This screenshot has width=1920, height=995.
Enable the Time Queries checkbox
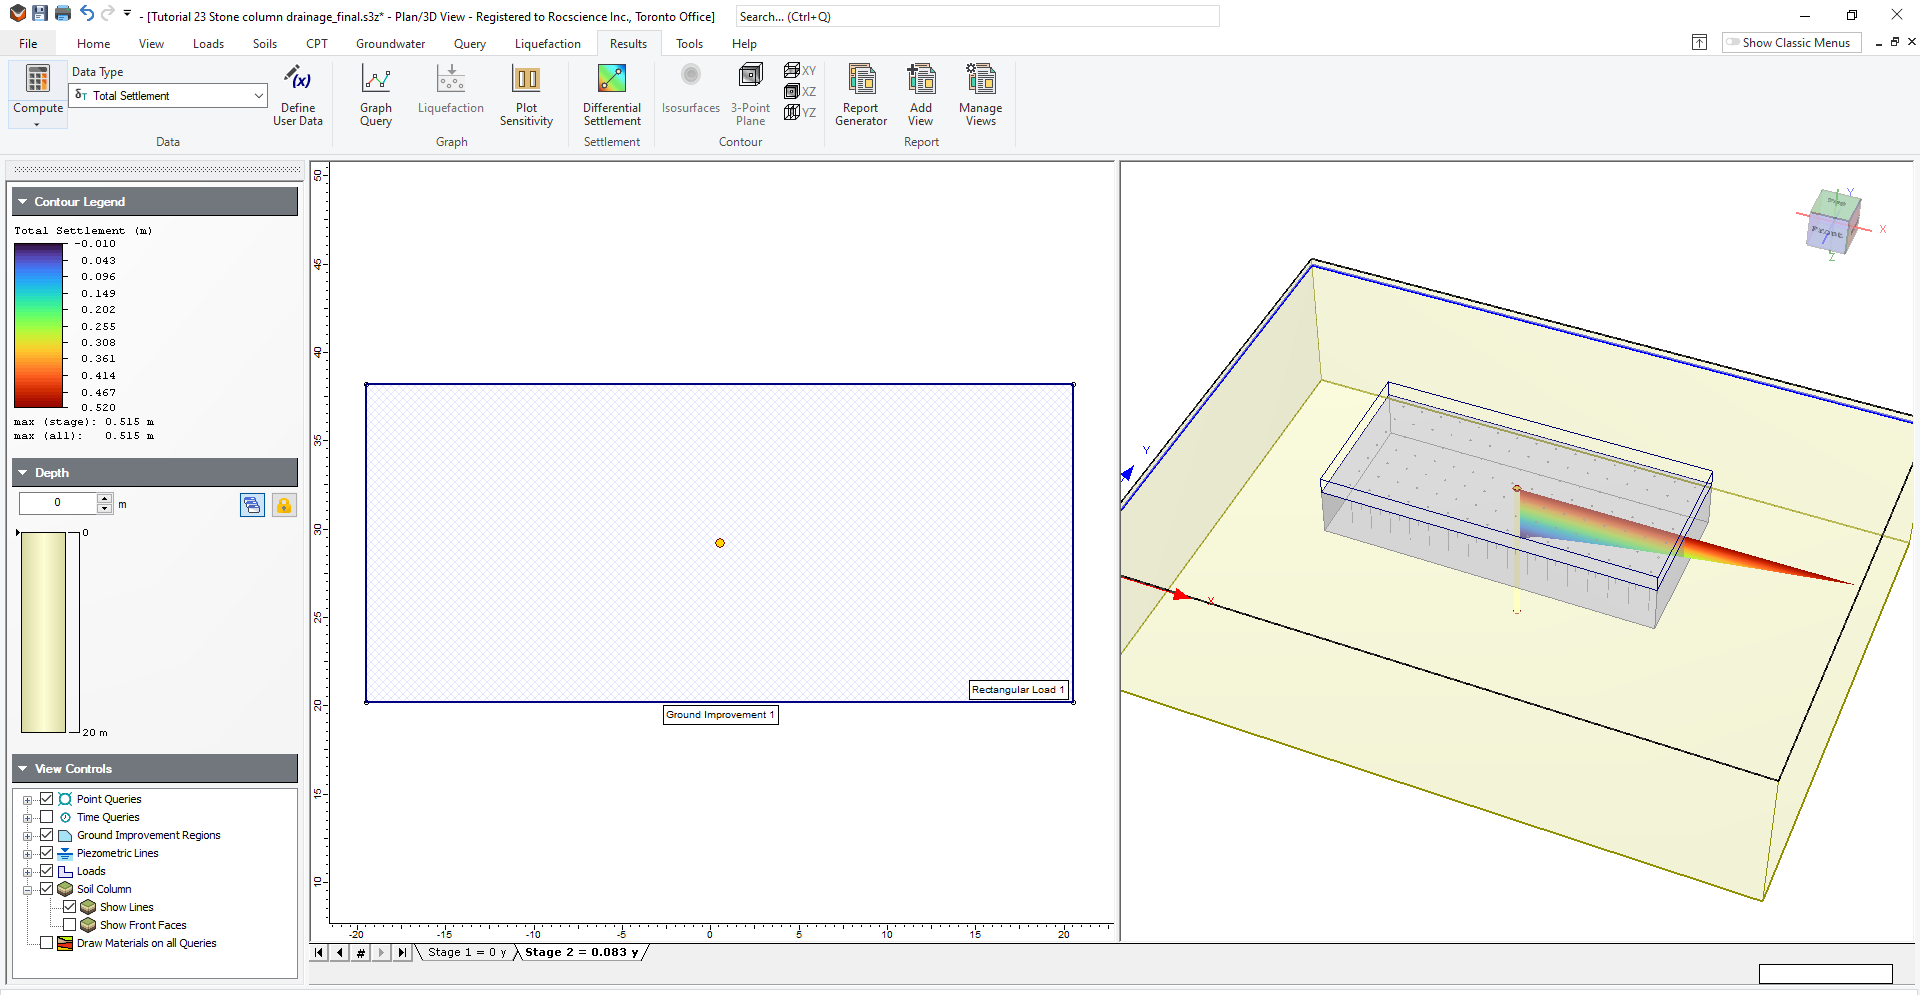click(47, 817)
